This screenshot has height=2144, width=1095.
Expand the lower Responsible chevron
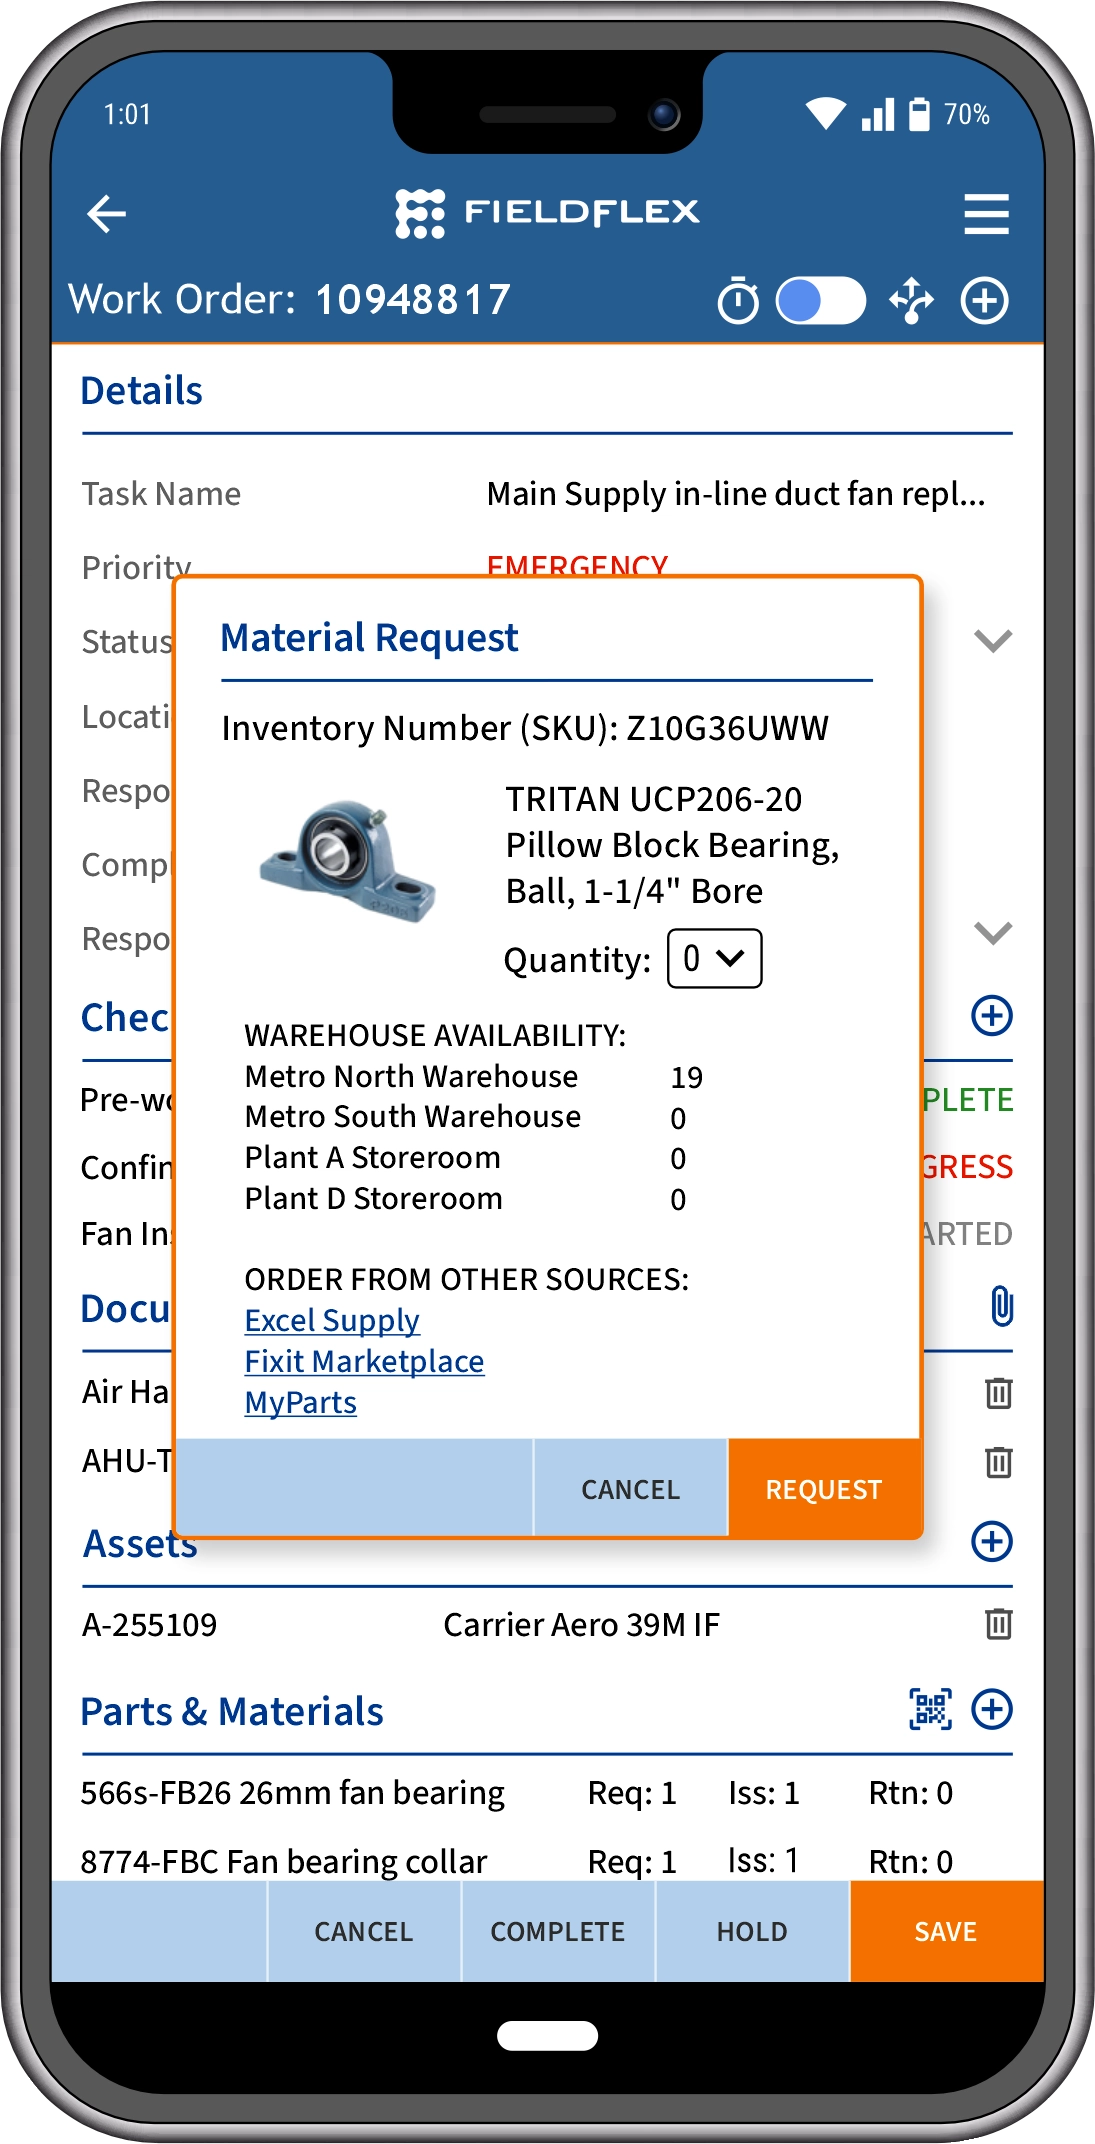coord(993,933)
